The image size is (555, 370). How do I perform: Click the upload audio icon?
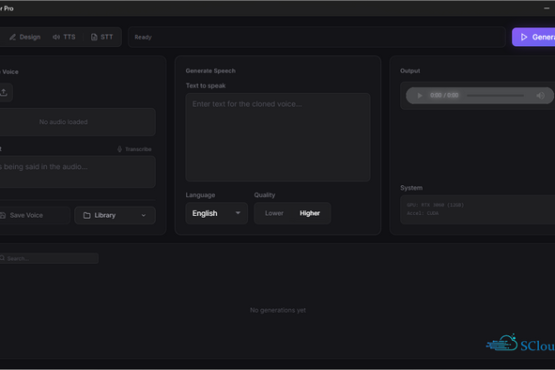point(4,92)
